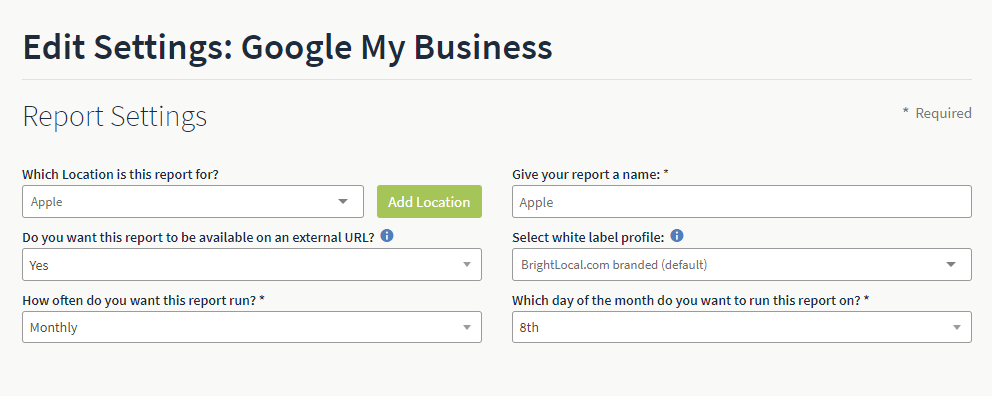Open the day of month dropdown showing 8th
Viewport: 992px width, 396px height.
click(741, 327)
